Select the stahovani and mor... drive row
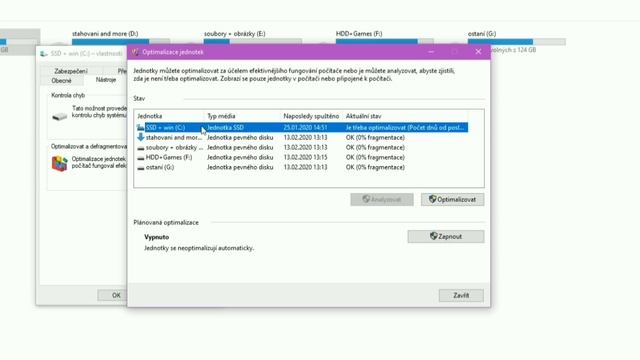The width and height of the screenshot is (640, 360). (x=302, y=138)
